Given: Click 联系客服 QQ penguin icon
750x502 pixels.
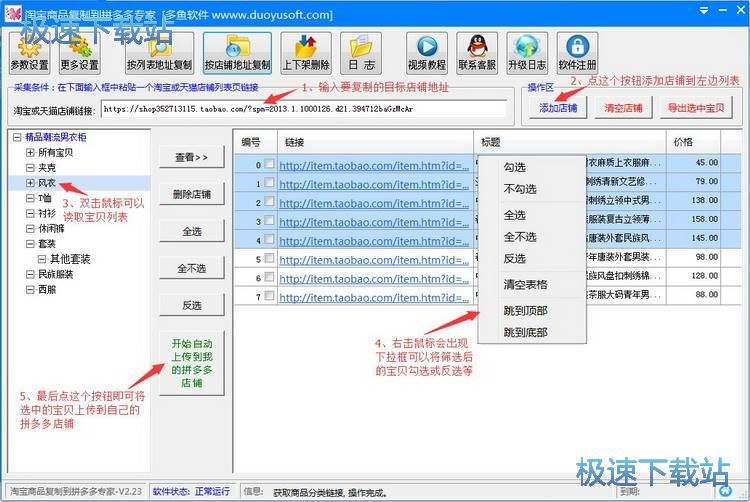Looking at the screenshot, I should click(x=477, y=53).
